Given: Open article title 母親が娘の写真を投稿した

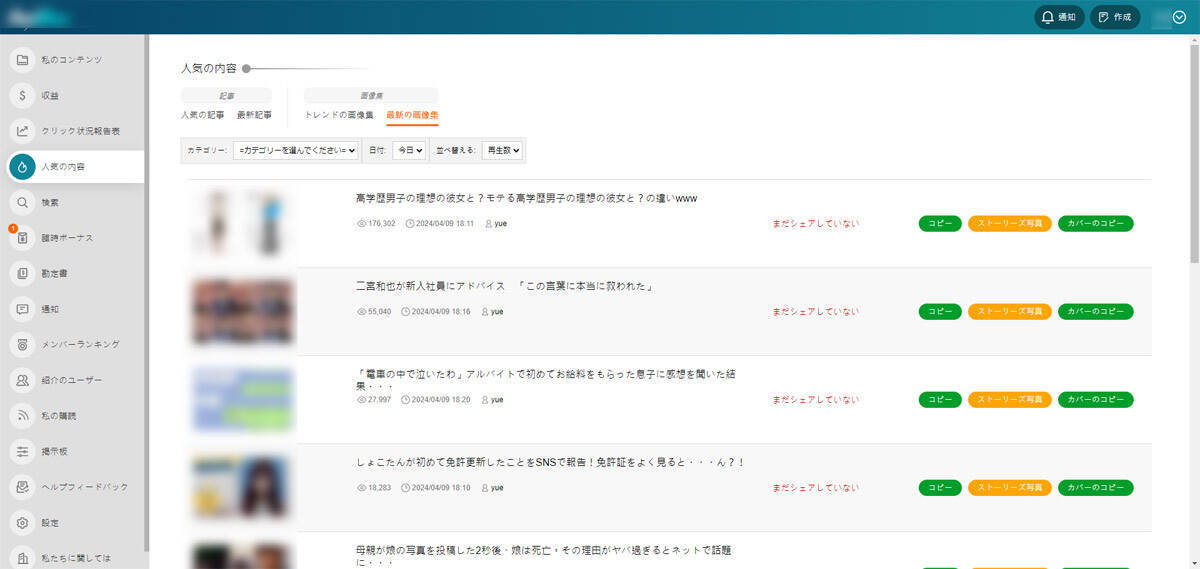Looking at the screenshot, I should (546, 556).
